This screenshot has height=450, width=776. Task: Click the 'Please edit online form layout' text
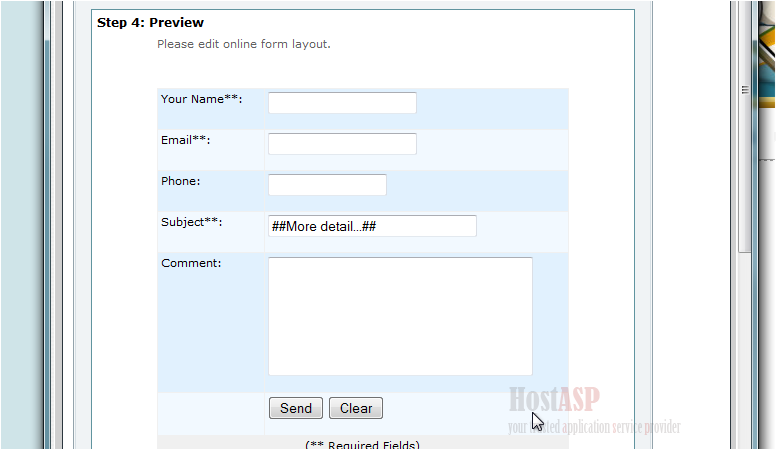(x=243, y=44)
